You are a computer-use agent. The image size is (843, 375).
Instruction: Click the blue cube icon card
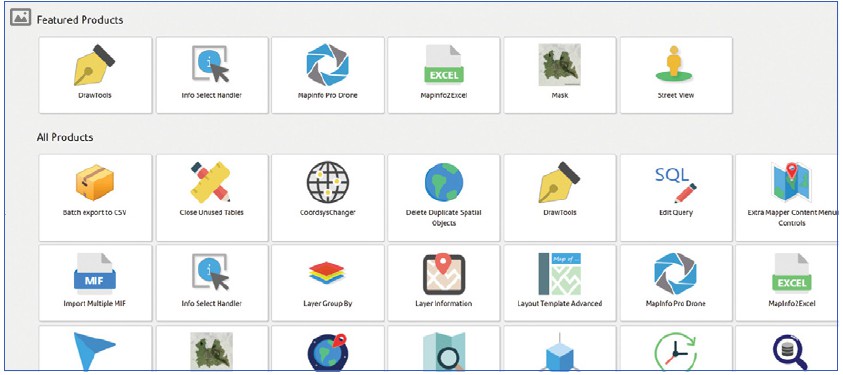[560, 348]
